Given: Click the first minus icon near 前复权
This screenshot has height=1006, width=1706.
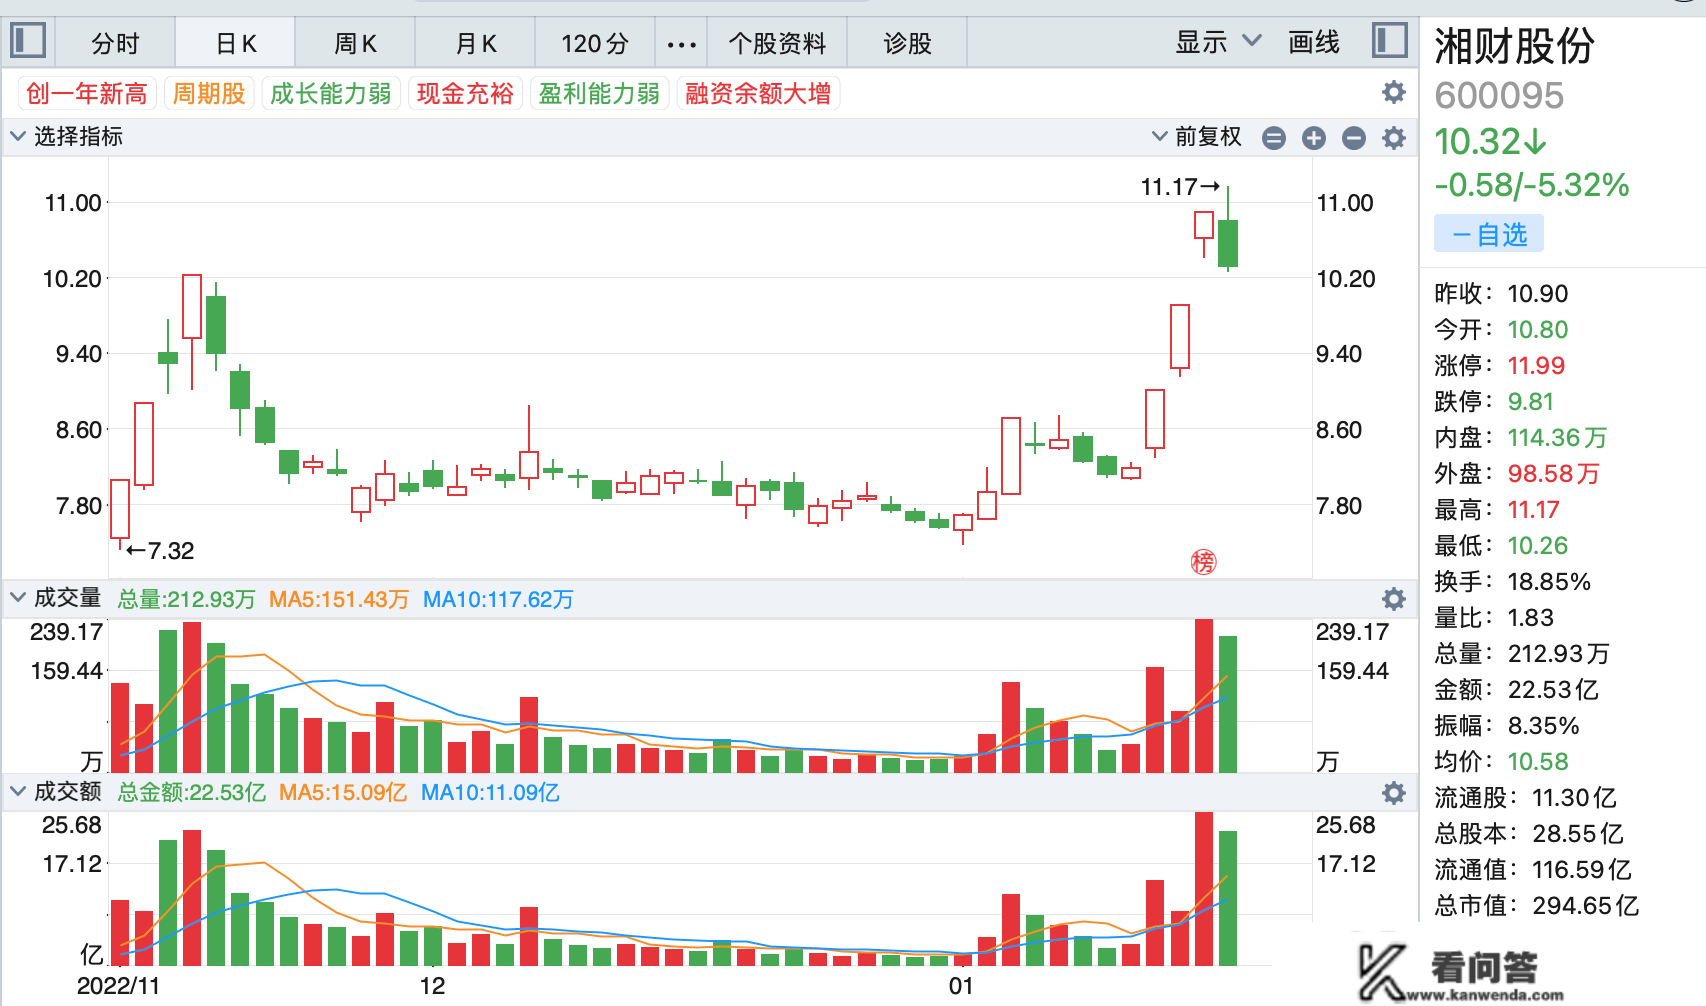Looking at the screenshot, I should [1274, 138].
